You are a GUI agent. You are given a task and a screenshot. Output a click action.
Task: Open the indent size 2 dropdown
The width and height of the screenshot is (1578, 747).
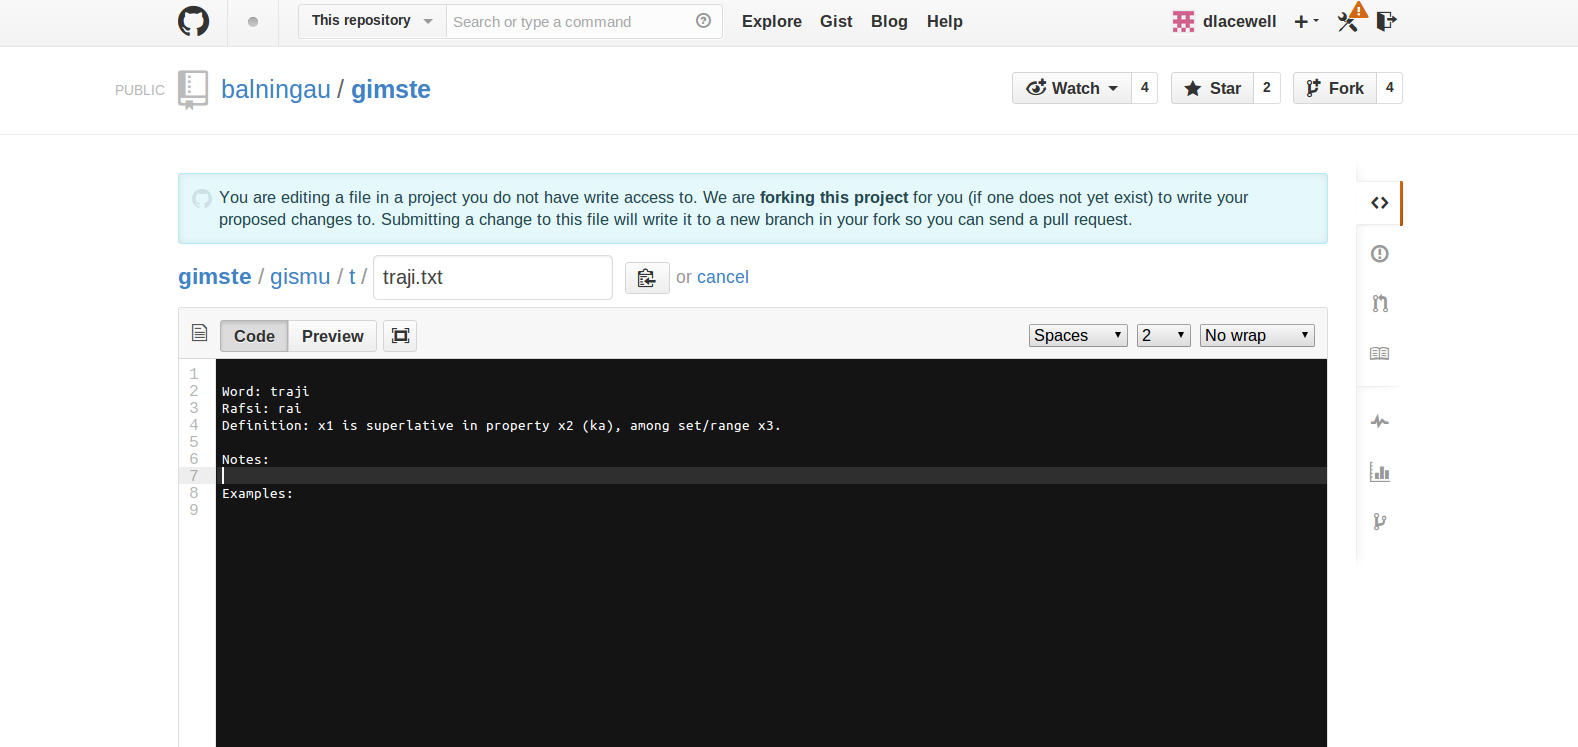point(1164,336)
